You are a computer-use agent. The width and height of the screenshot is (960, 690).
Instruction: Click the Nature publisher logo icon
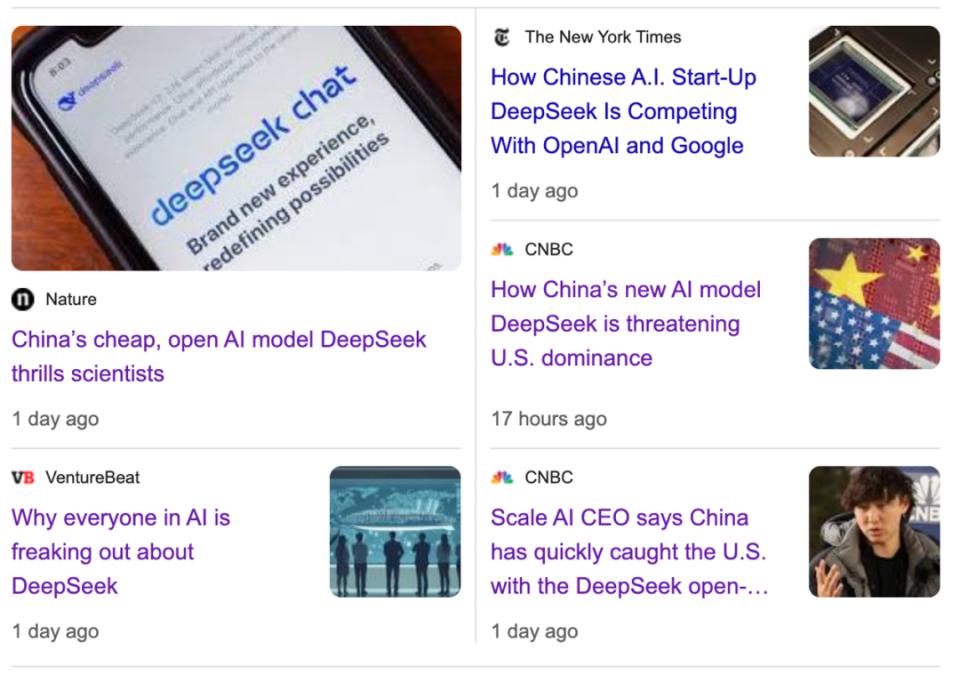click(23, 299)
